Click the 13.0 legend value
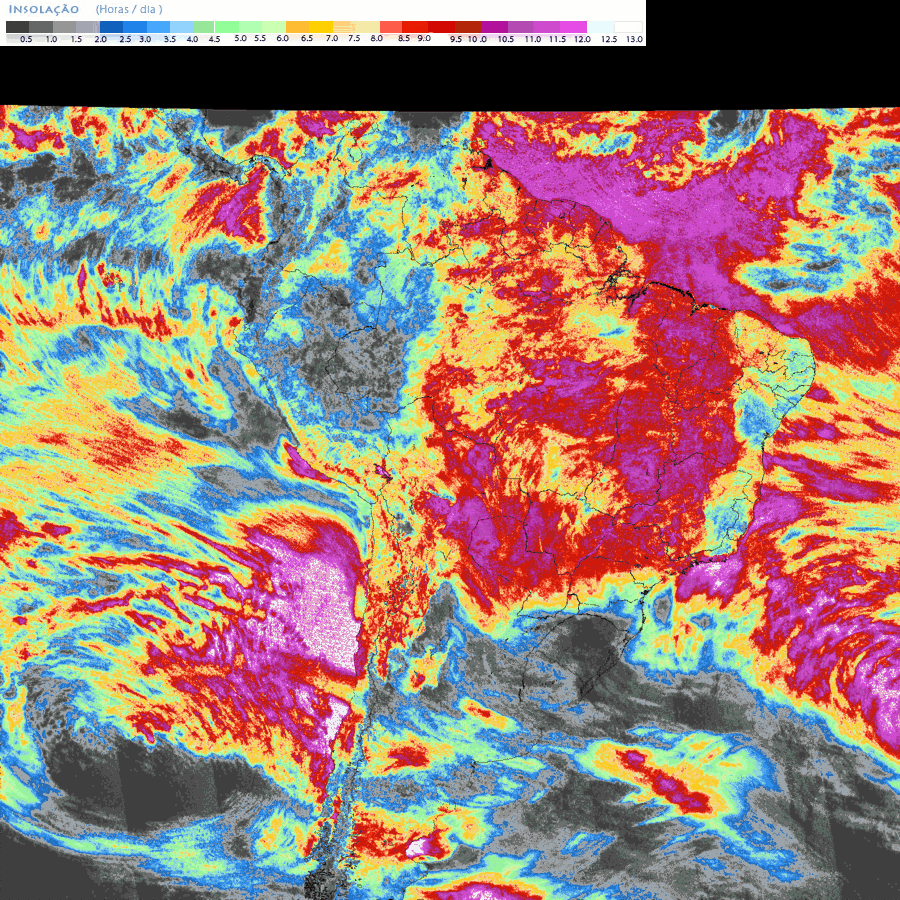Viewport: 900px width, 900px height. point(634,39)
